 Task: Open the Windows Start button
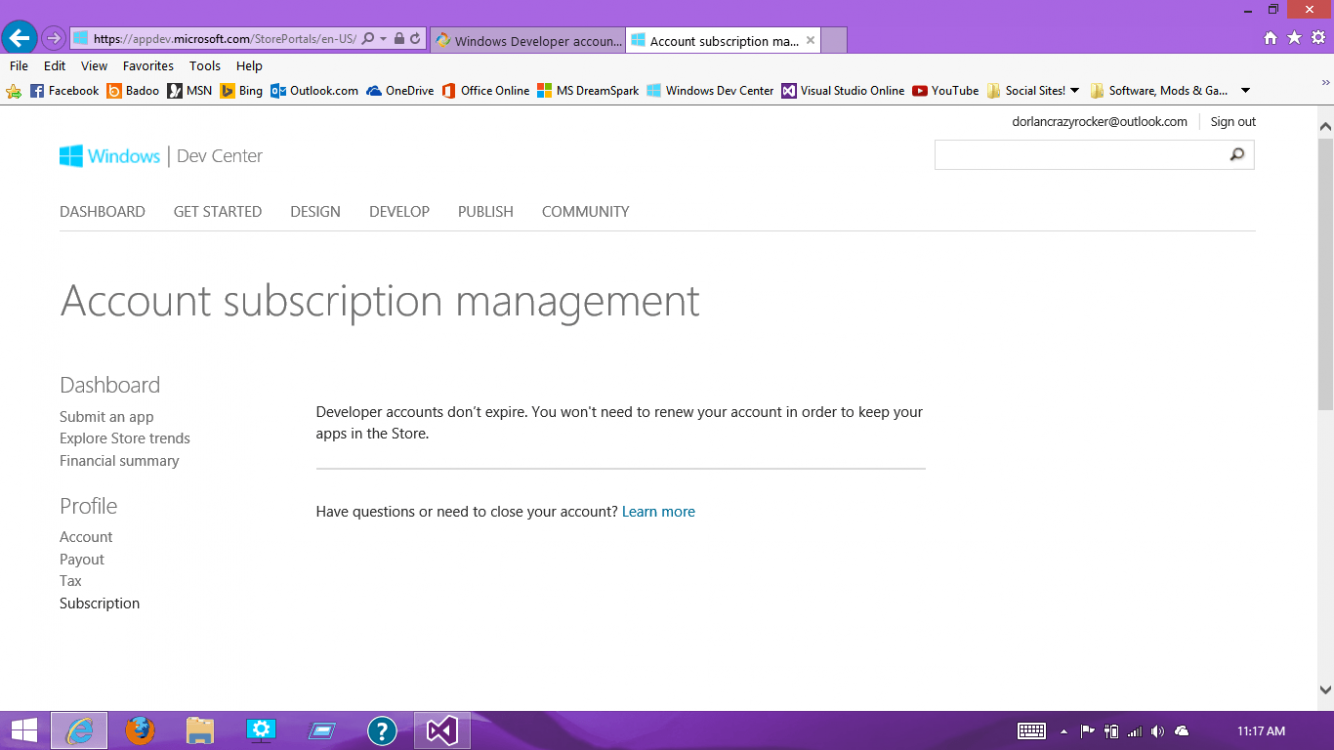[24, 731]
